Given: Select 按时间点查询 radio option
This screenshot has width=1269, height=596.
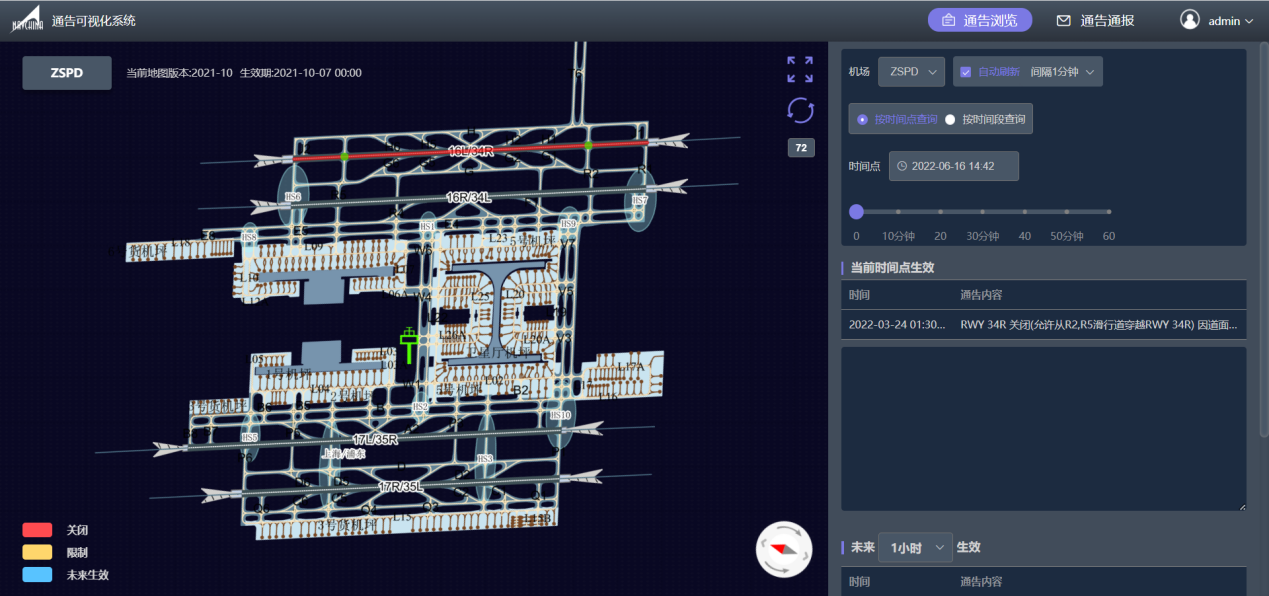Looking at the screenshot, I should pyautogui.click(x=863, y=119).
